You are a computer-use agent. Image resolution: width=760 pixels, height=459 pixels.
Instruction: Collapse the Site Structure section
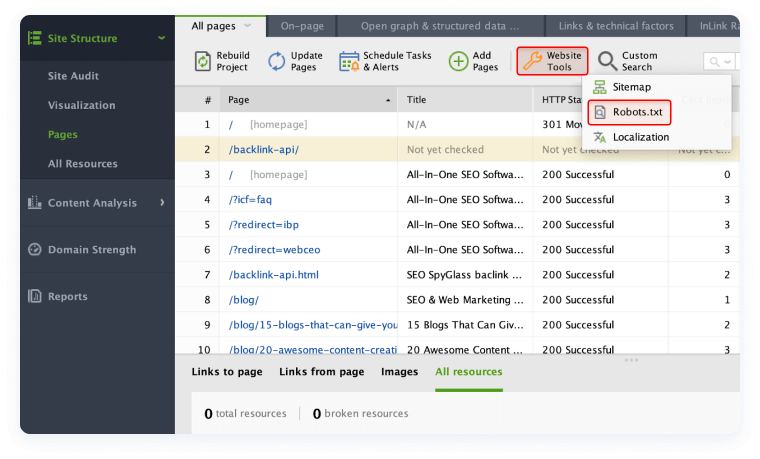[162, 39]
